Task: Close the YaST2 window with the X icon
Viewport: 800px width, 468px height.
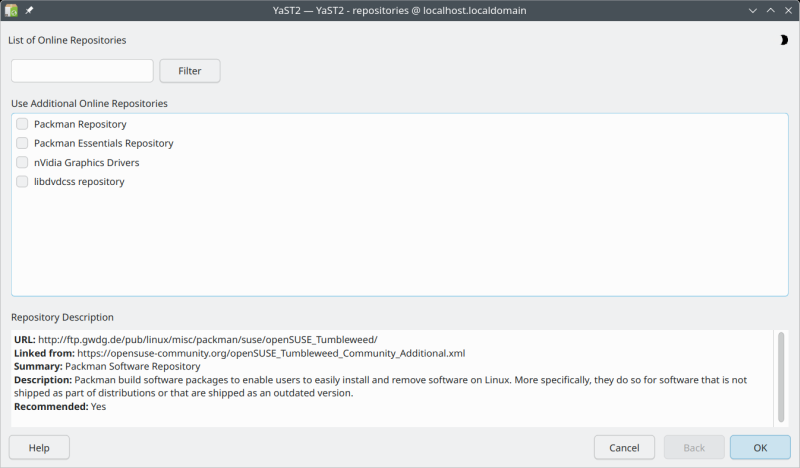Action: tap(788, 10)
